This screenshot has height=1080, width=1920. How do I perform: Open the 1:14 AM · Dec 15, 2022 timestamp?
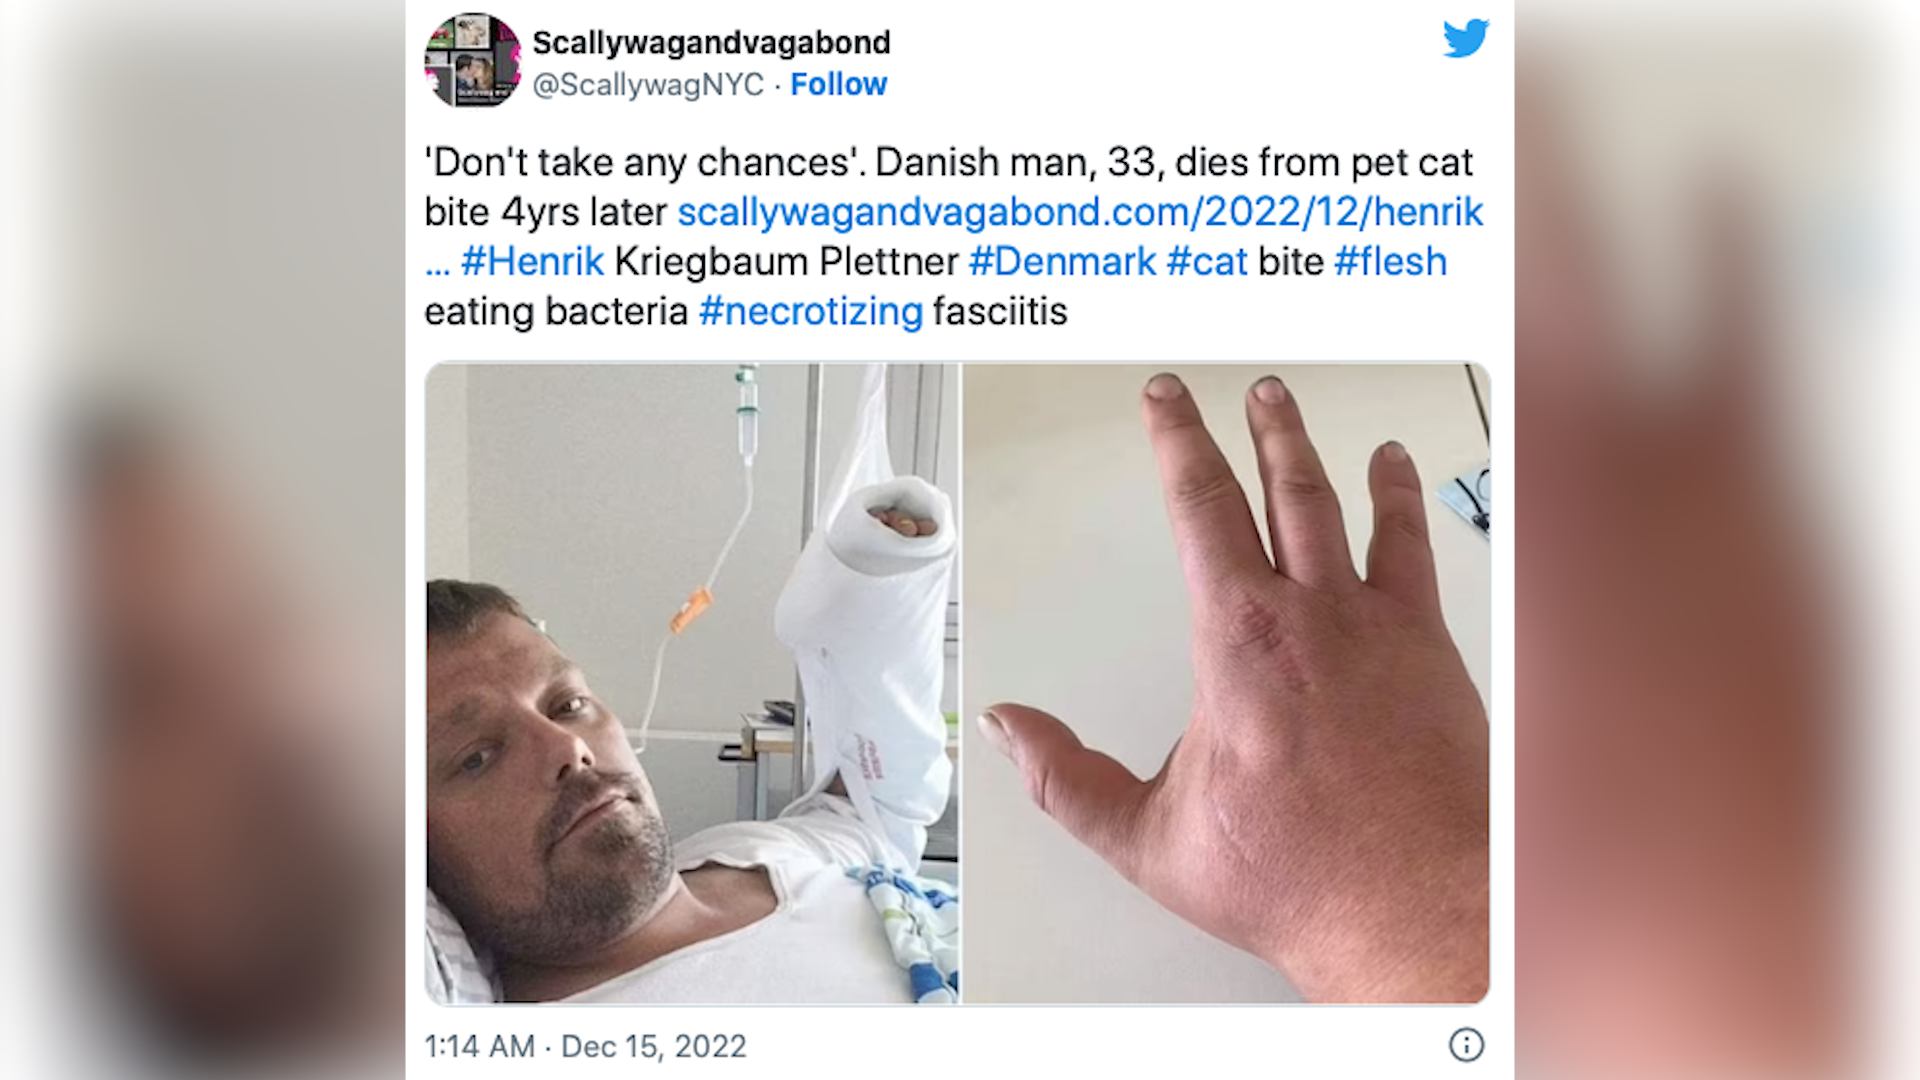tap(585, 1046)
